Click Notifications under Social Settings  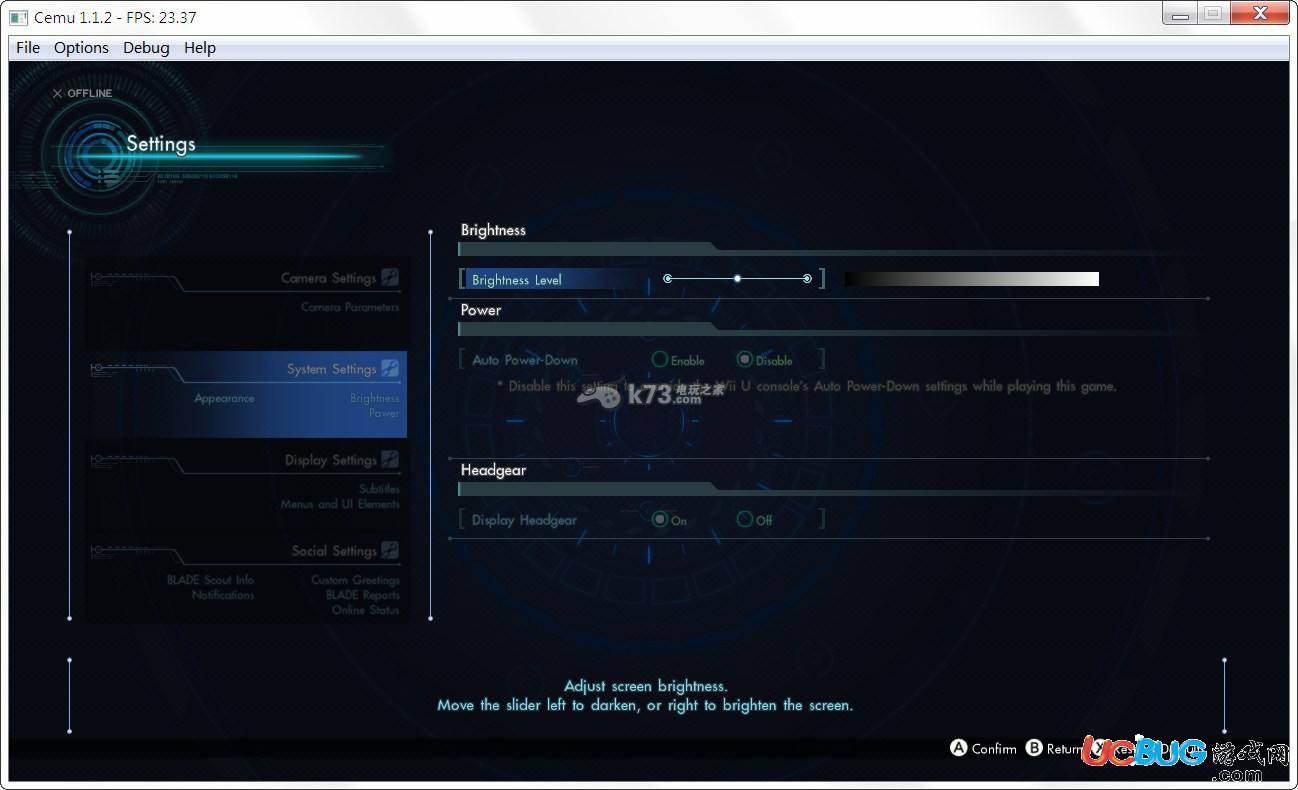(223, 595)
